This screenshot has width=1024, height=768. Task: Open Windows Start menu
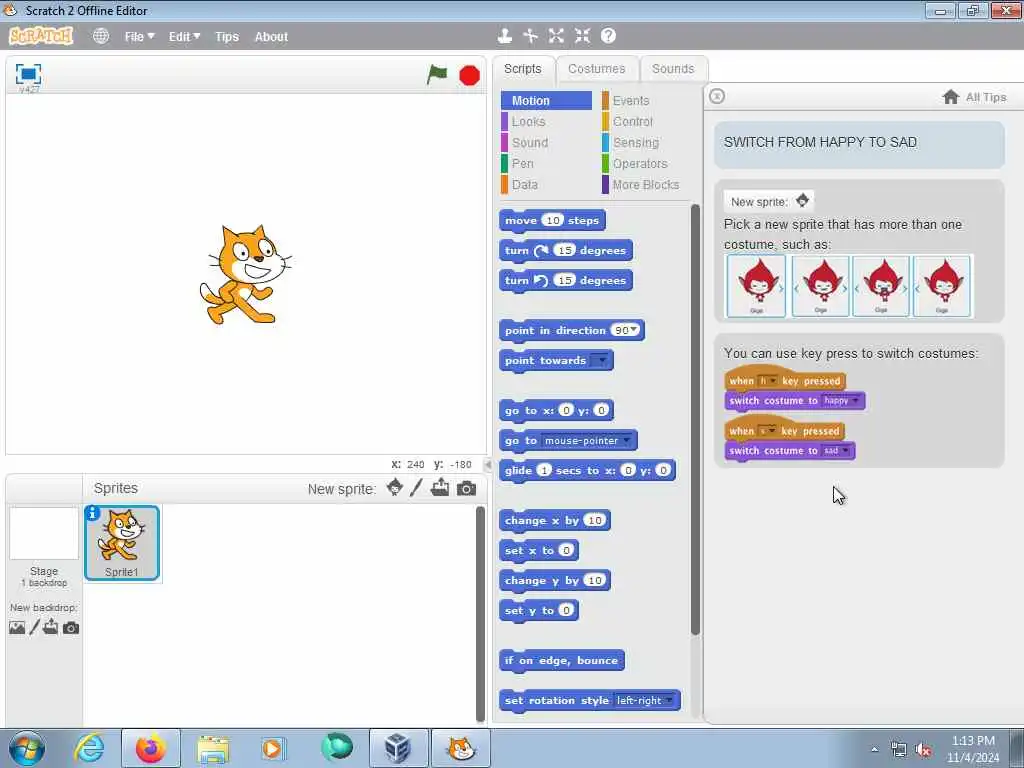(26, 748)
